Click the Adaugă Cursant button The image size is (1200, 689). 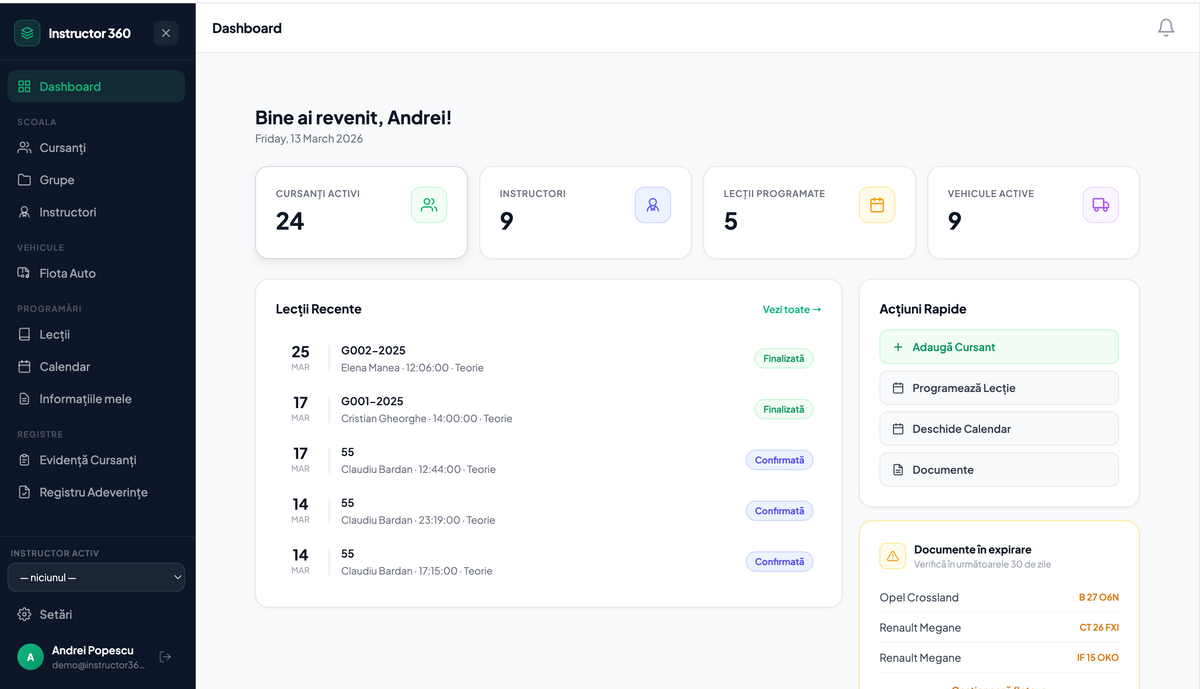pos(998,347)
